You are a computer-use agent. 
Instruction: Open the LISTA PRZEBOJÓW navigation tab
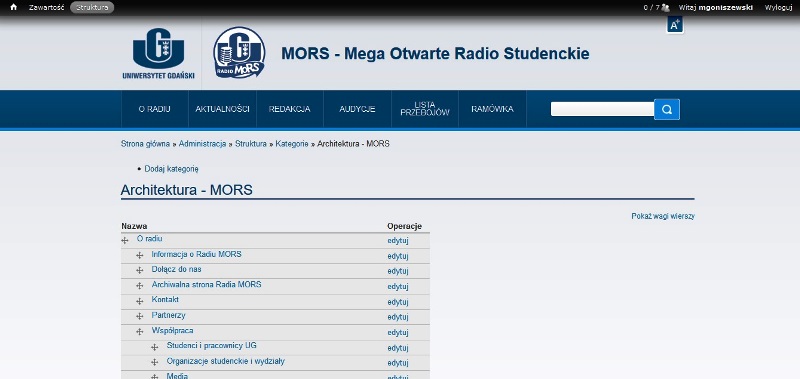pyautogui.click(x=425, y=109)
